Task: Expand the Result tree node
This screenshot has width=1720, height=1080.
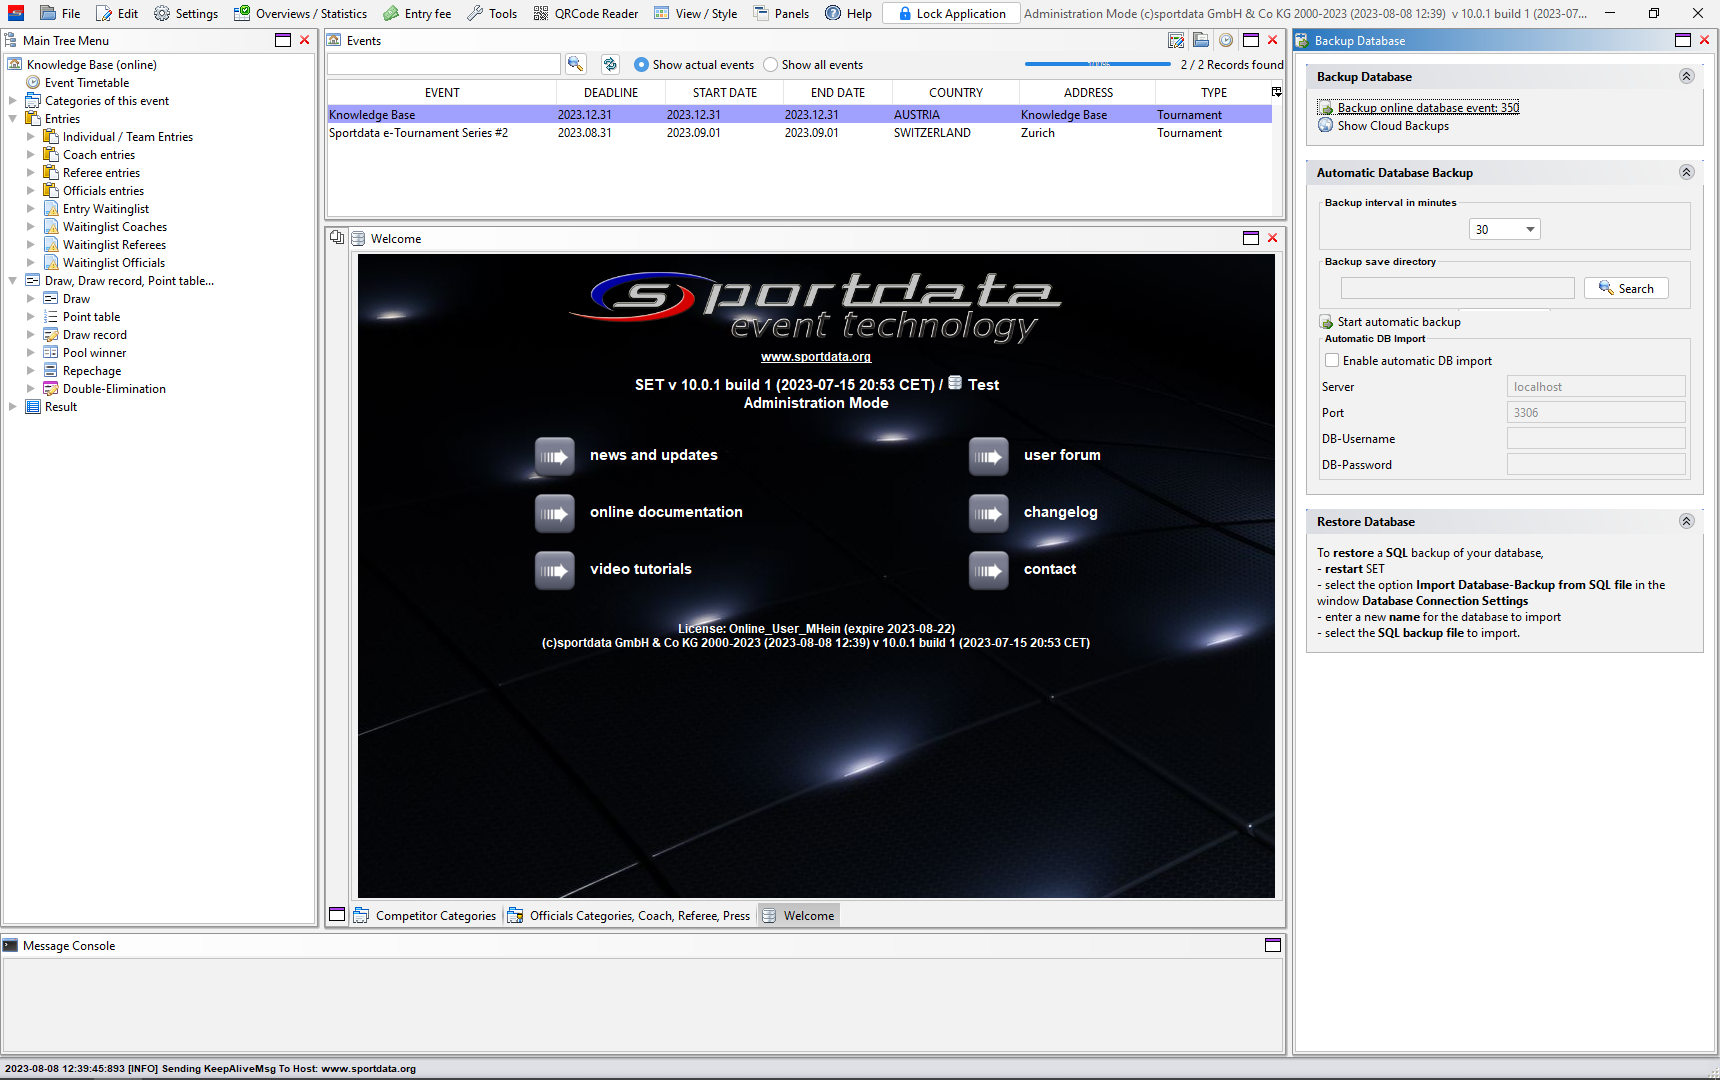Action: tap(13, 407)
